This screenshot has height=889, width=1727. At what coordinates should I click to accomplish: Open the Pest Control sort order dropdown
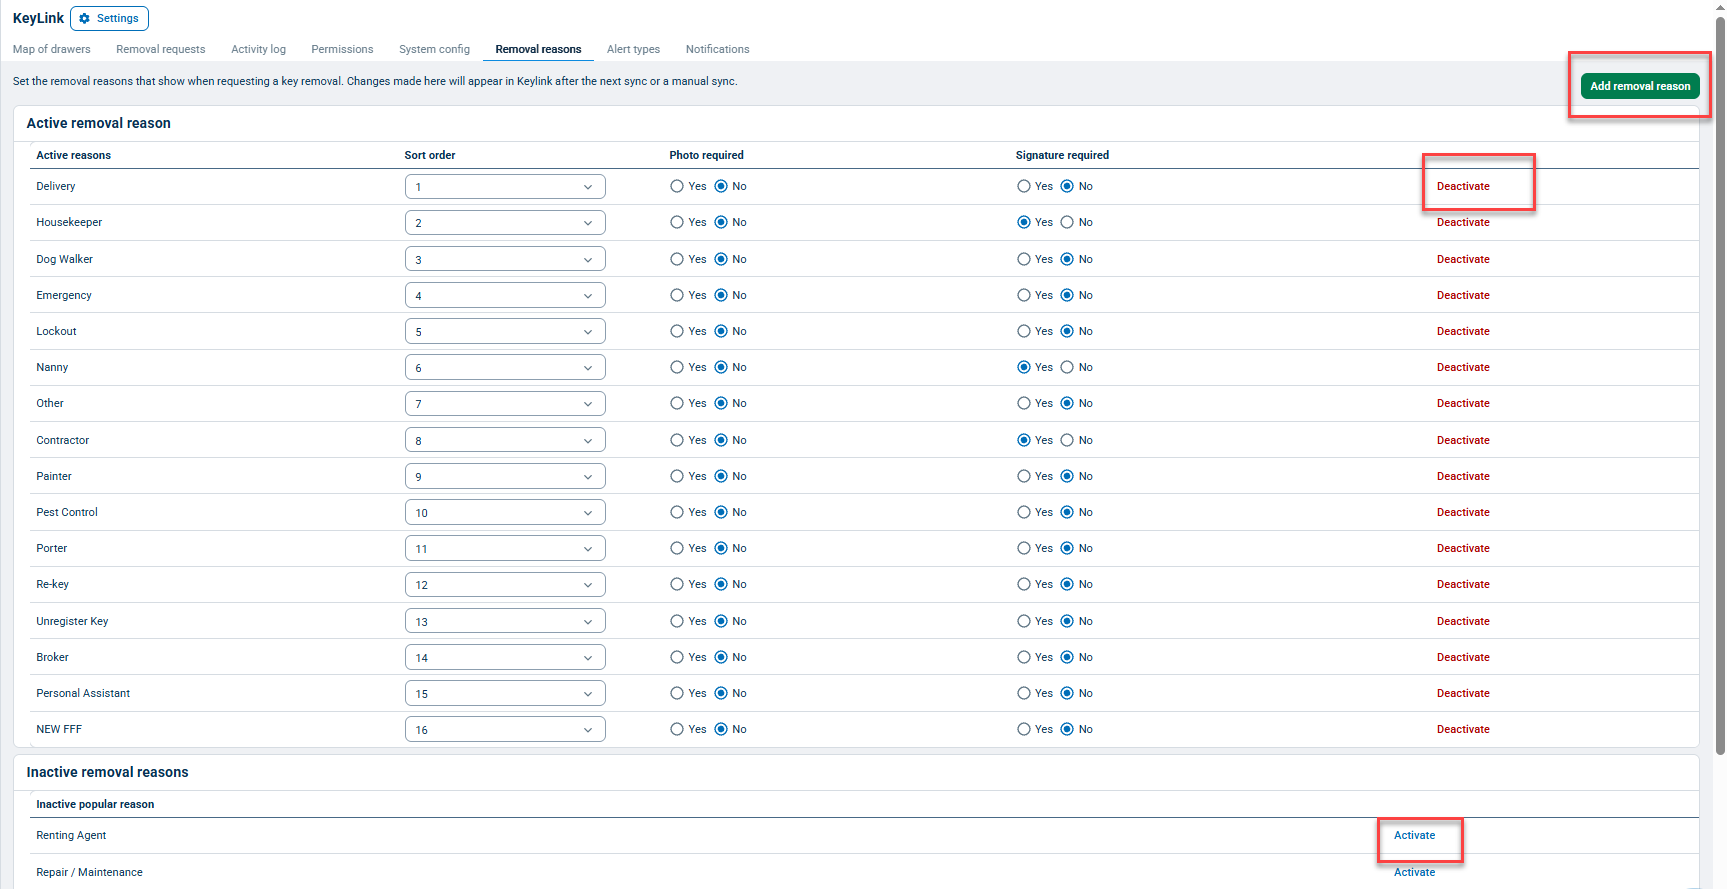coord(505,512)
